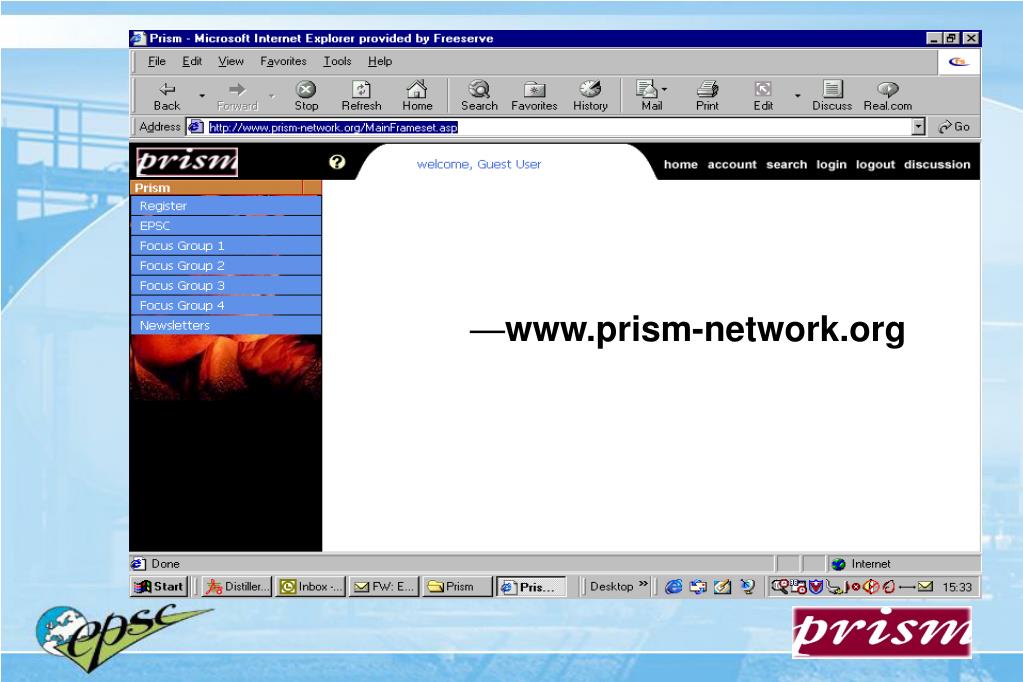The image size is (1023, 682).
Task: Open the discussion link
Action: (x=937, y=164)
